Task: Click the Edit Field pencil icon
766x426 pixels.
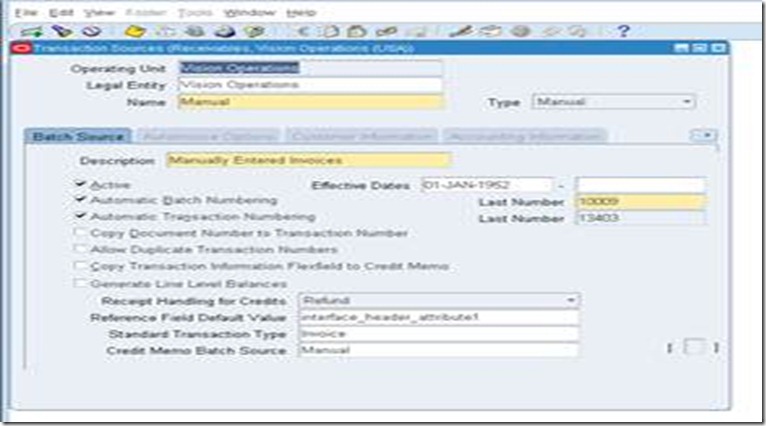Action: pos(461,32)
